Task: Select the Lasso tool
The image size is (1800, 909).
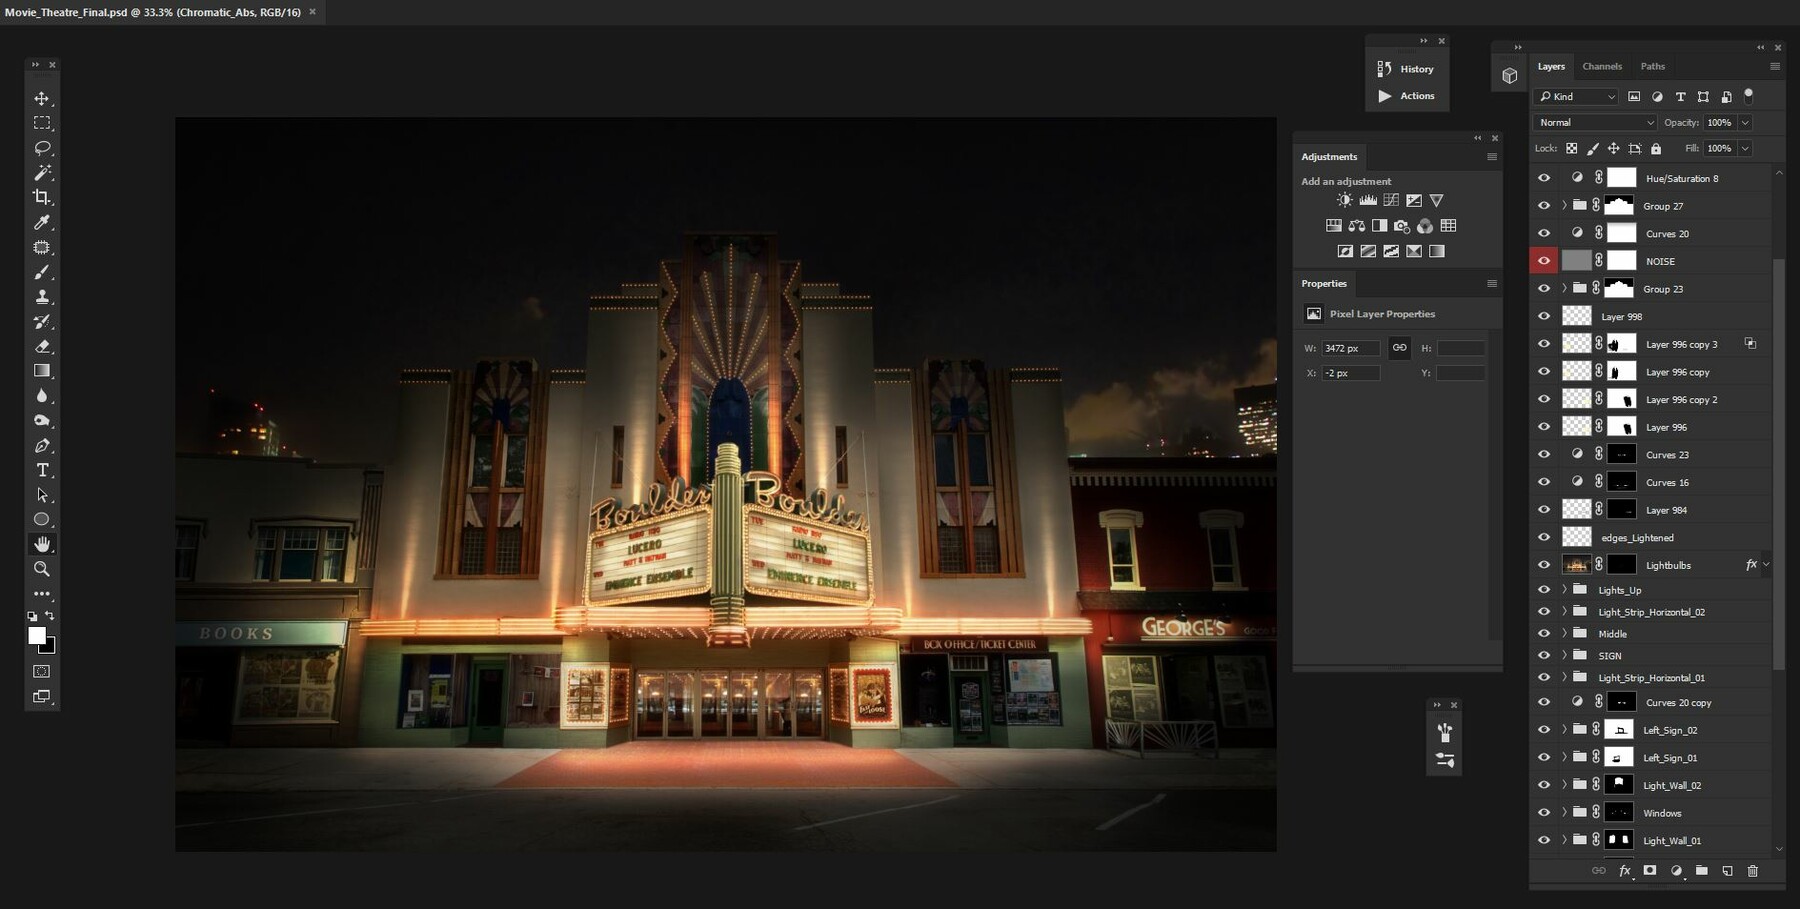Action: click(x=42, y=148)
